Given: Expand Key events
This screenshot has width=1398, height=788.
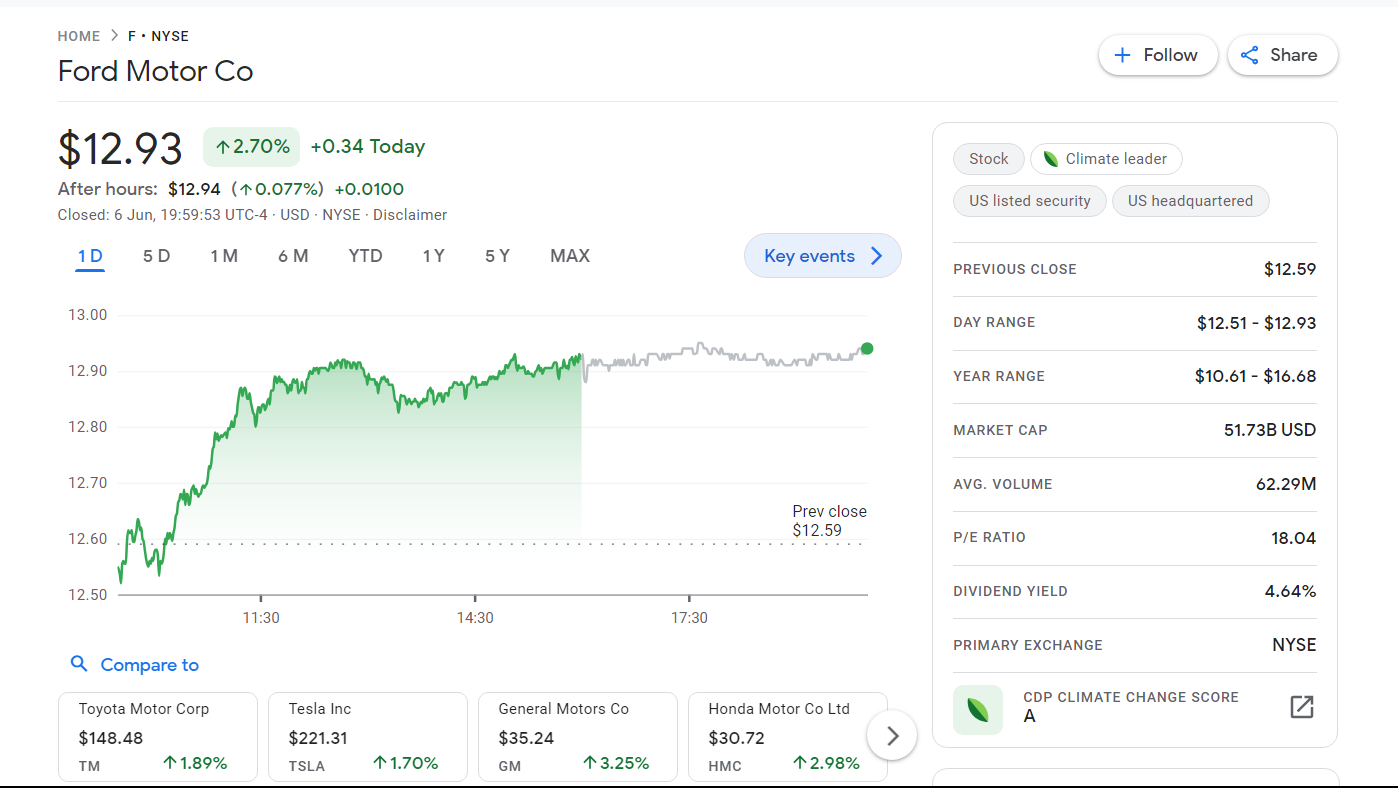Looking at the screenshot, I should click(823, 256).
